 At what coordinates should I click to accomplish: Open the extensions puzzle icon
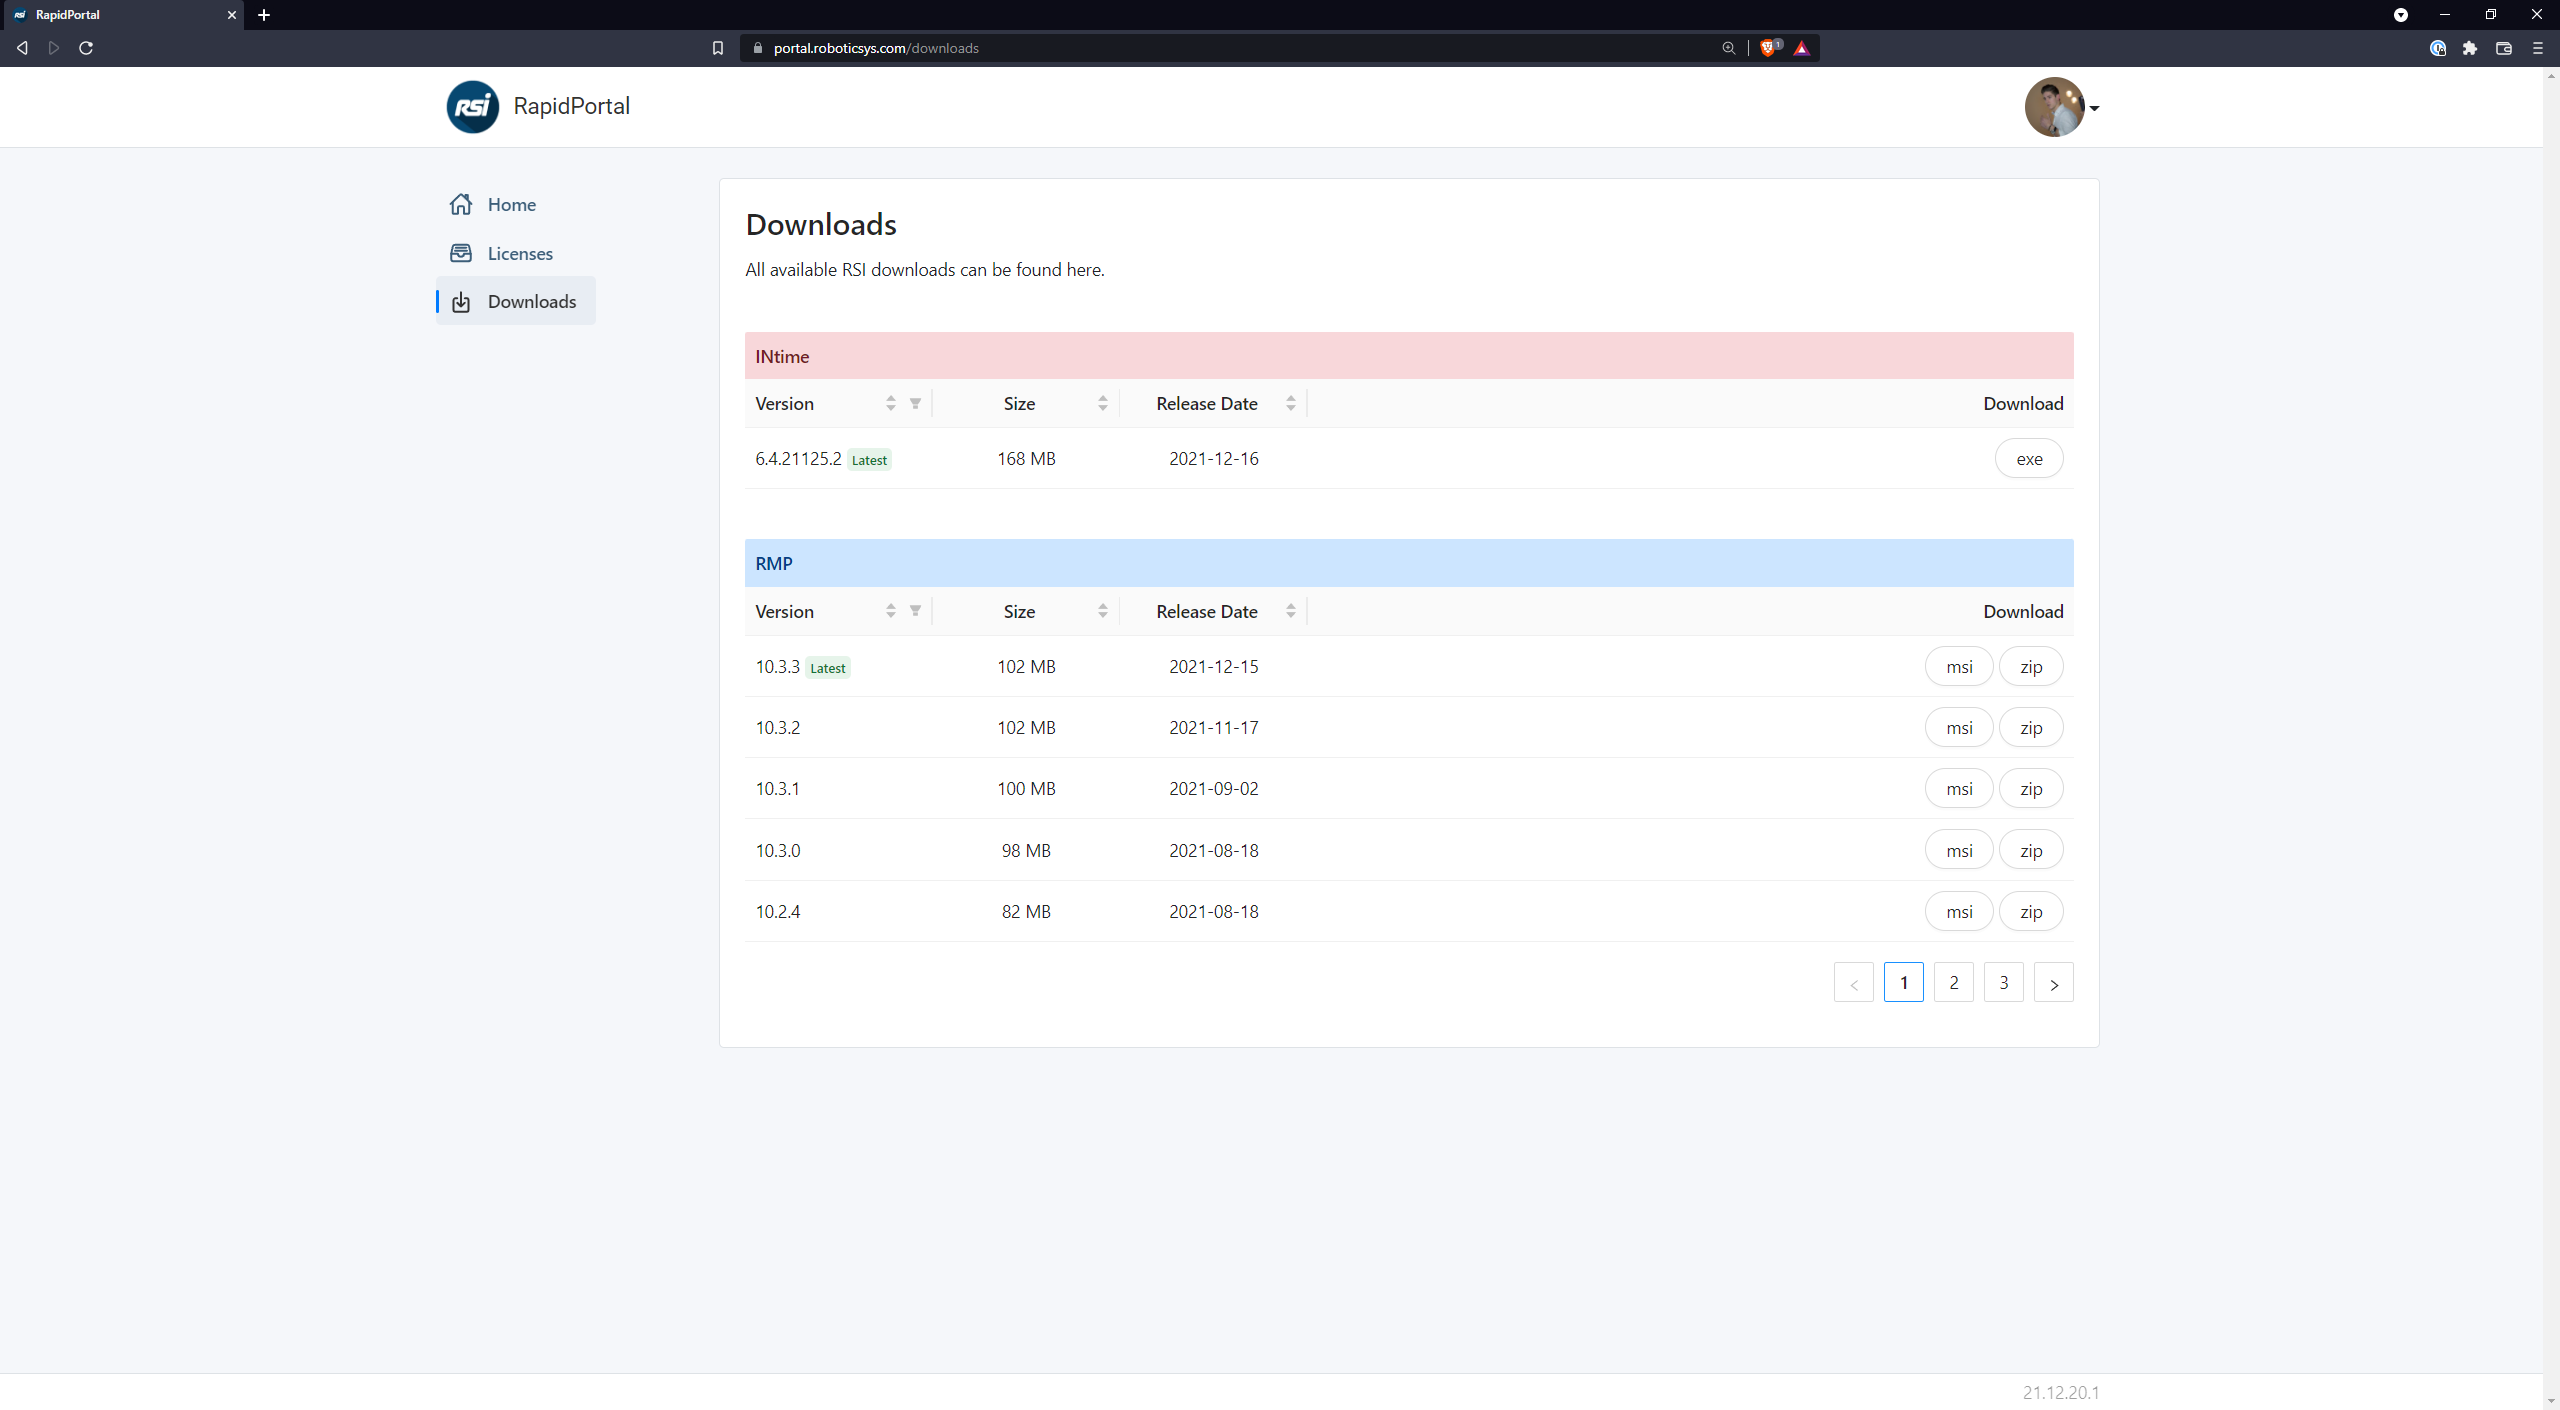2470,48
